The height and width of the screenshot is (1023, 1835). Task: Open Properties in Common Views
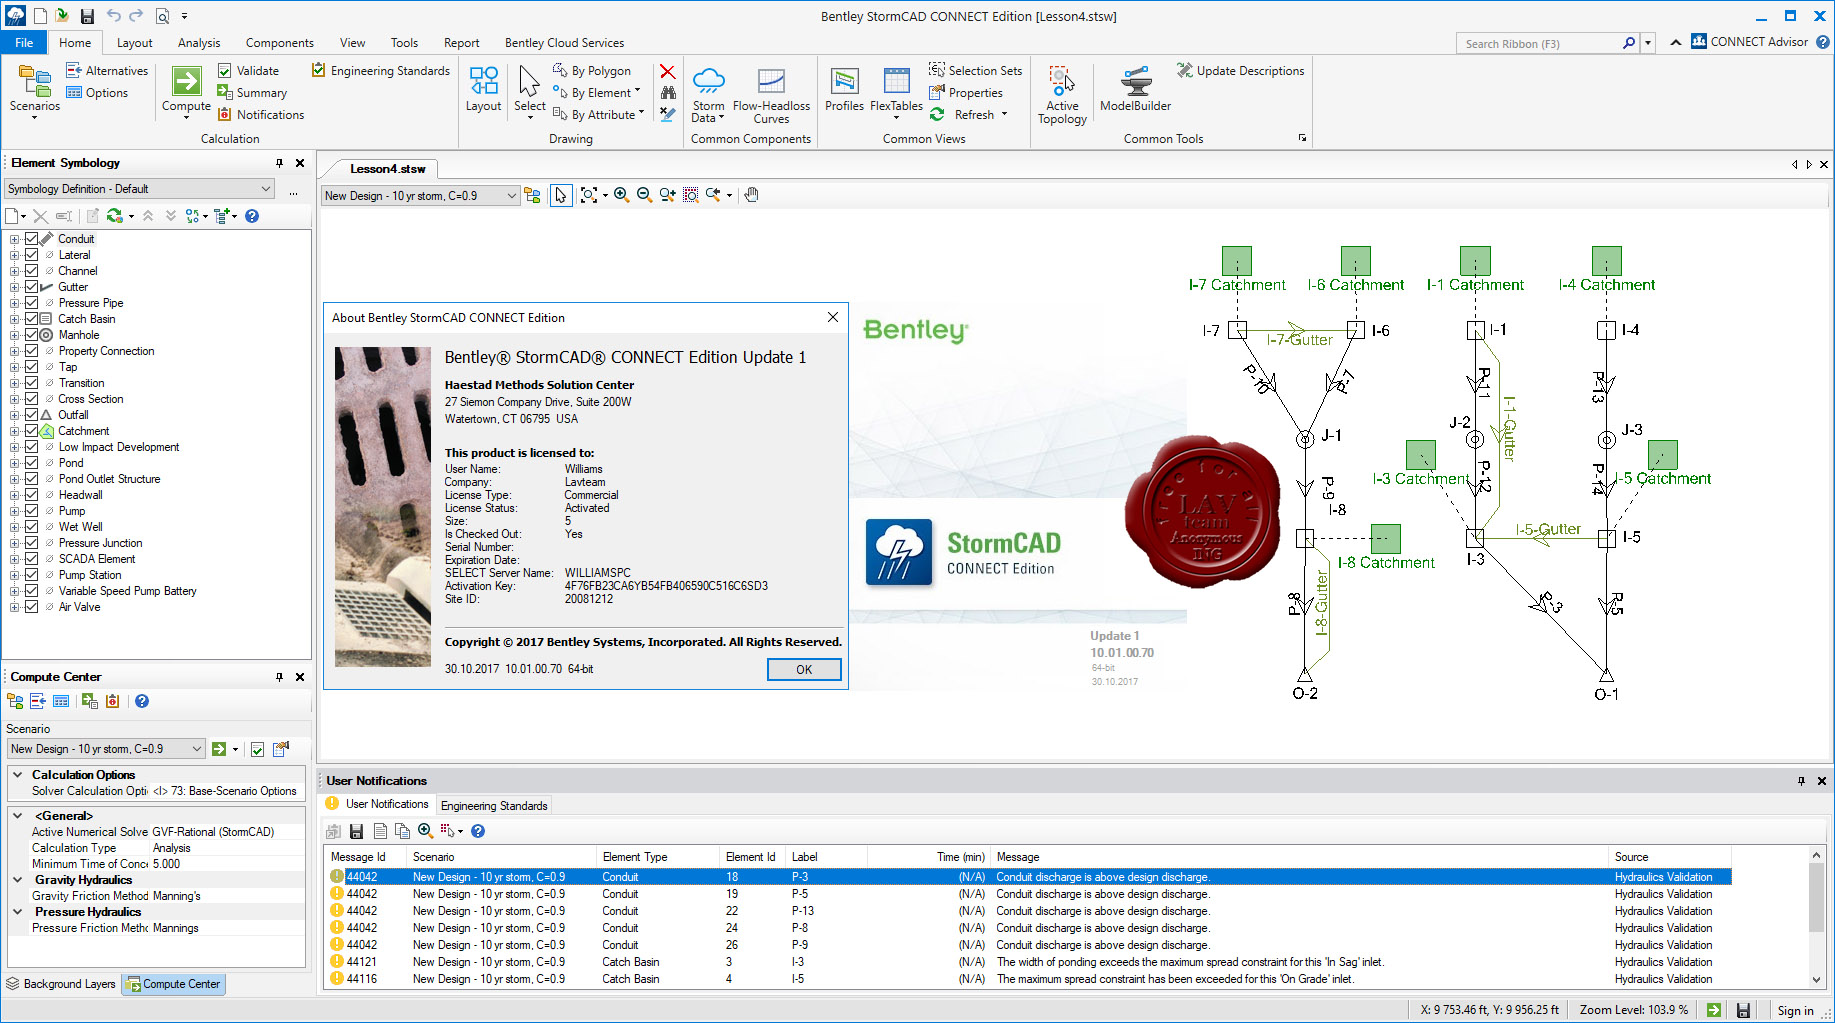tap(965, 93)
